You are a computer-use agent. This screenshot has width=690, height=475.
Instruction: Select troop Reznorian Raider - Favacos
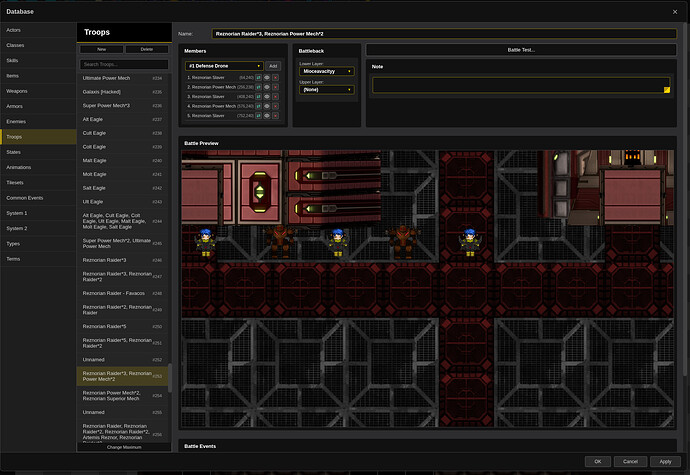122,293
